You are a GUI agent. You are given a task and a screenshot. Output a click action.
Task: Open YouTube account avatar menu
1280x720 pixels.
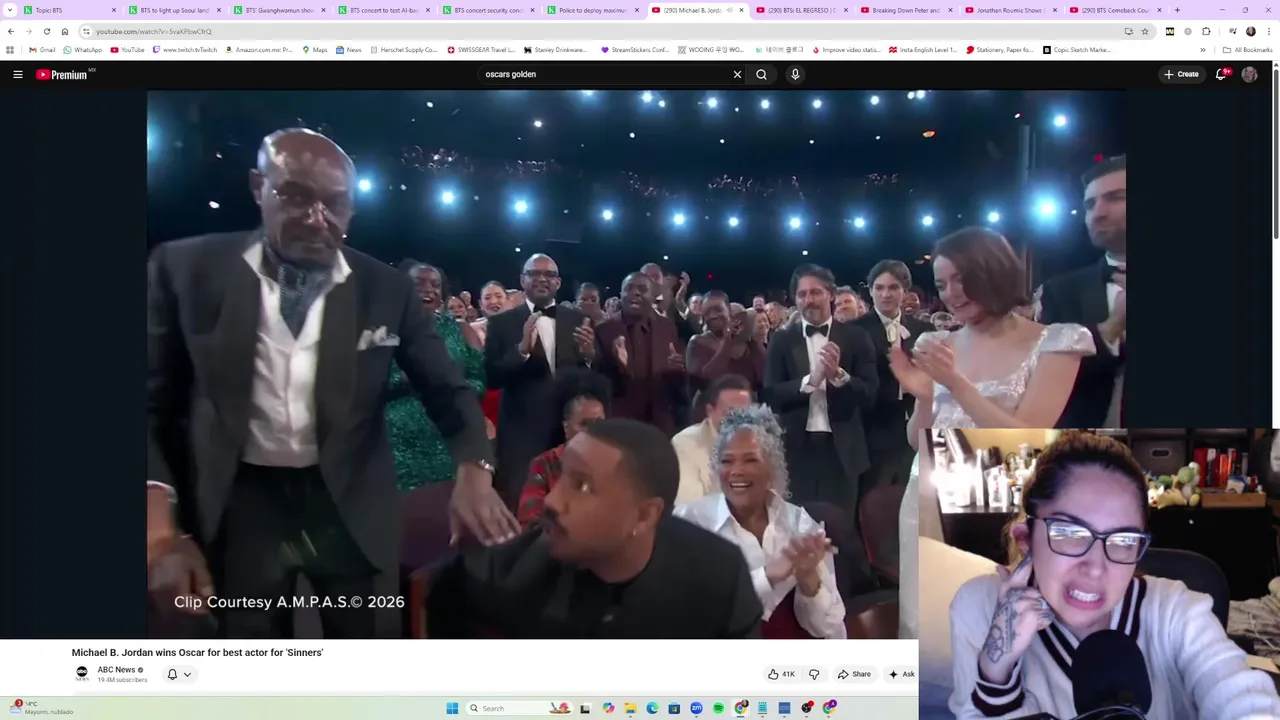tap(1249, 74)
